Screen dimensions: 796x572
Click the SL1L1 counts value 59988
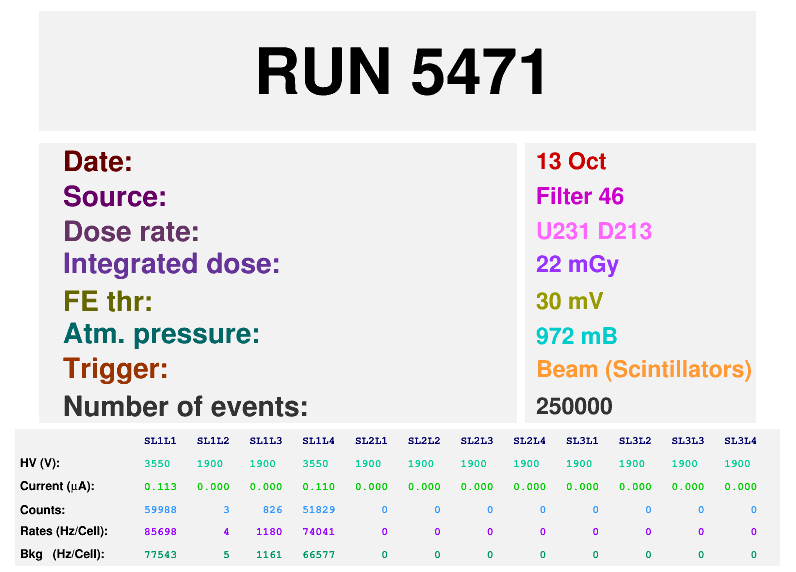[x=160, y=509]
